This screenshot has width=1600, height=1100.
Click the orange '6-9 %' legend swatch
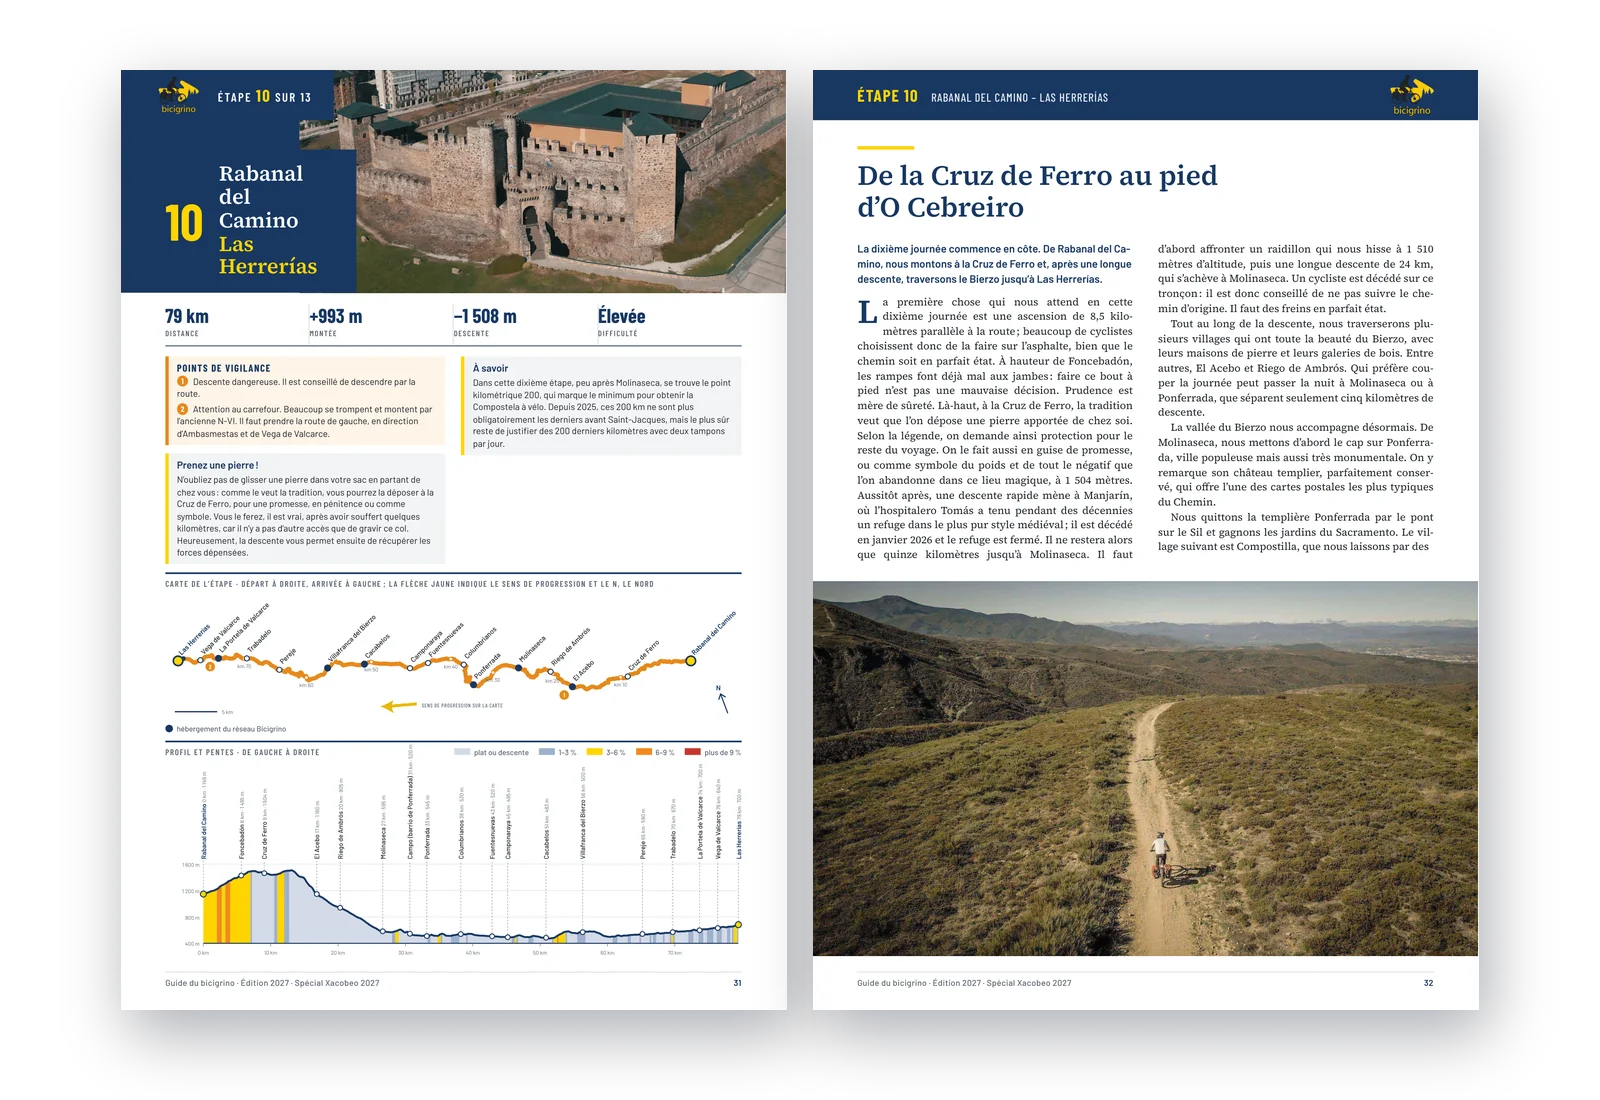[x=644, y=752]
